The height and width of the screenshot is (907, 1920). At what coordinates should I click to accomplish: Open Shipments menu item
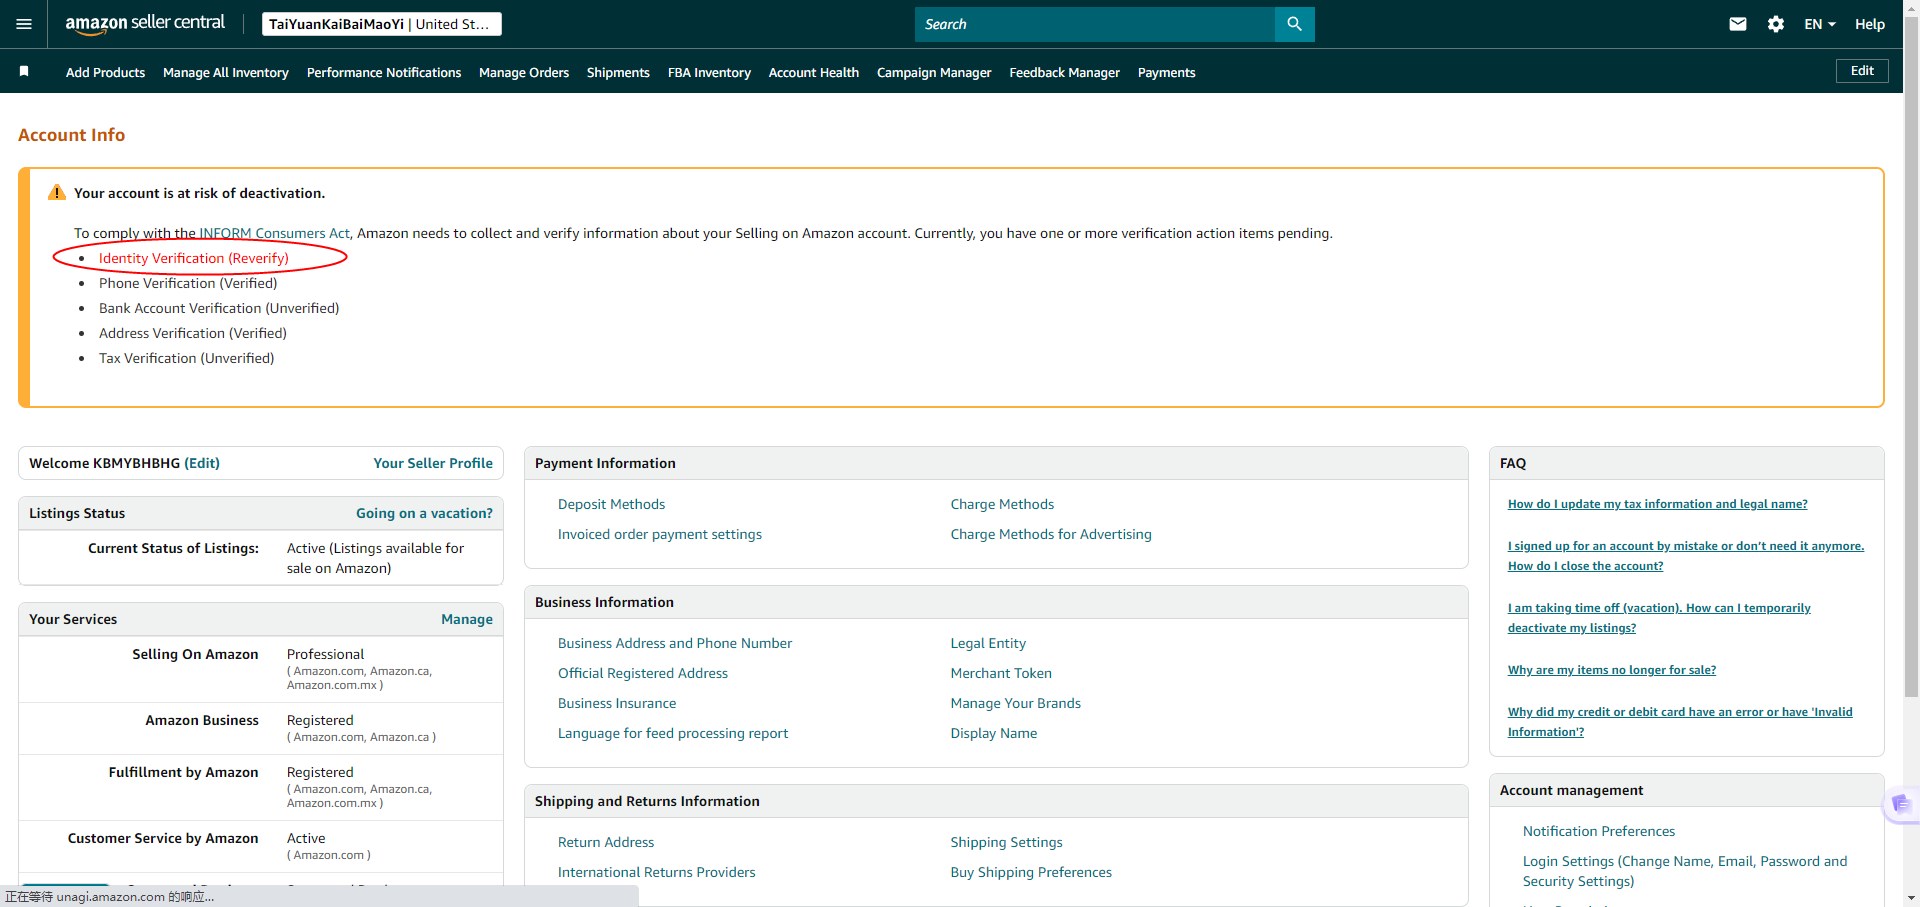click(x=618, y=72)
